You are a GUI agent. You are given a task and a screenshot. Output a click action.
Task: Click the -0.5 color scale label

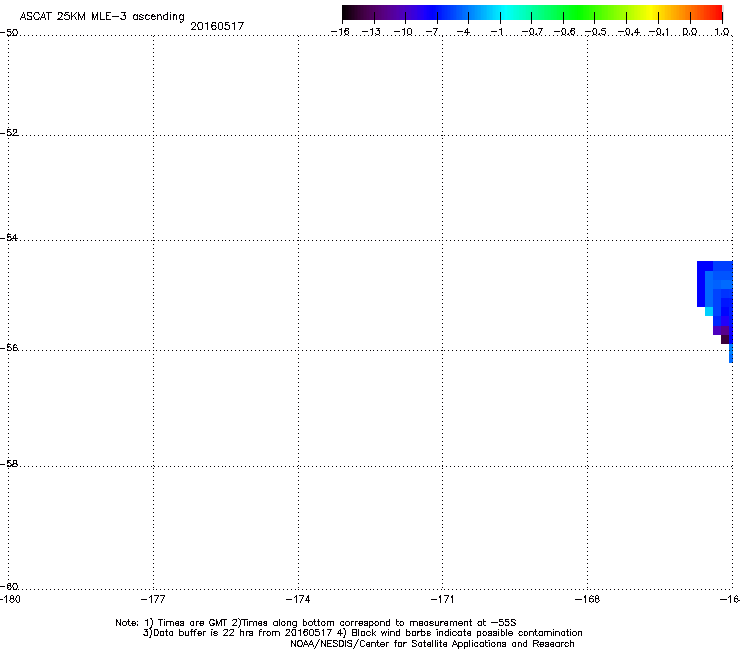tap(596, 32)
